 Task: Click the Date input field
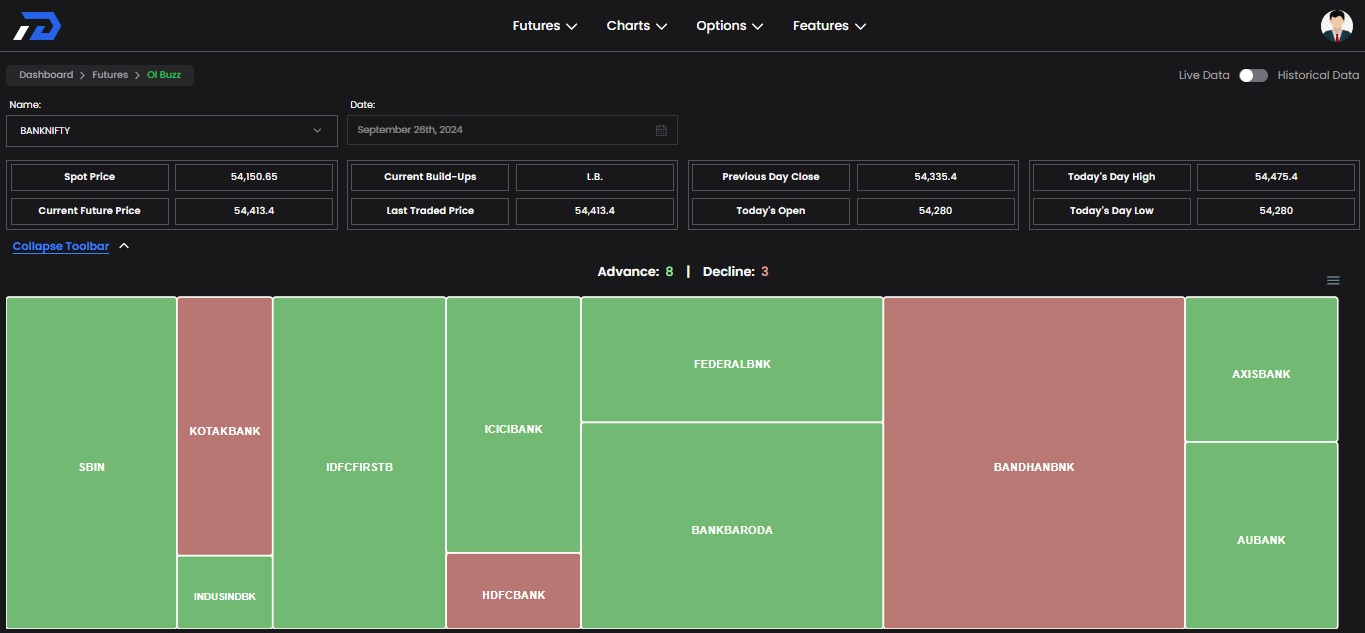click(x=500, y=130)
